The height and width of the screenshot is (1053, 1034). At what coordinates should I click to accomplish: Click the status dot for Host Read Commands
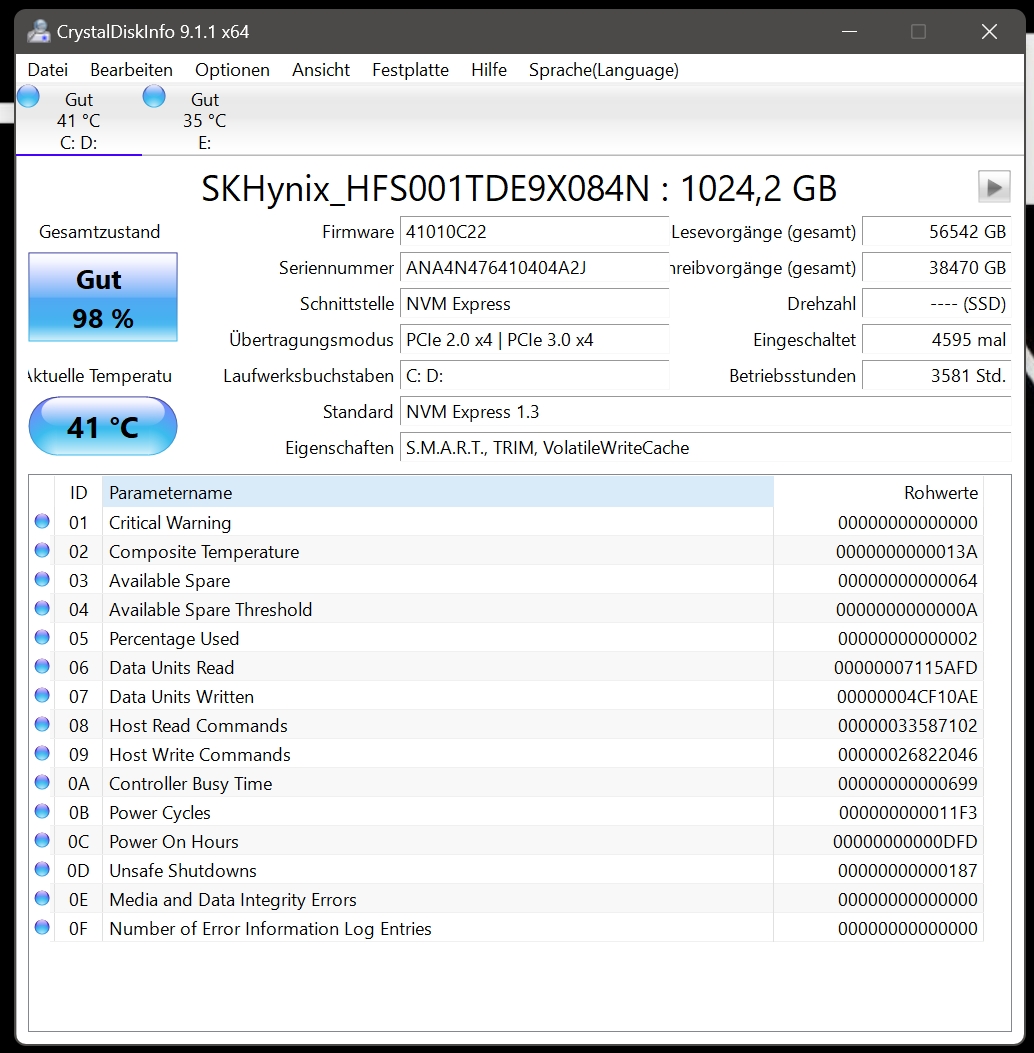(x=42, y=724)
